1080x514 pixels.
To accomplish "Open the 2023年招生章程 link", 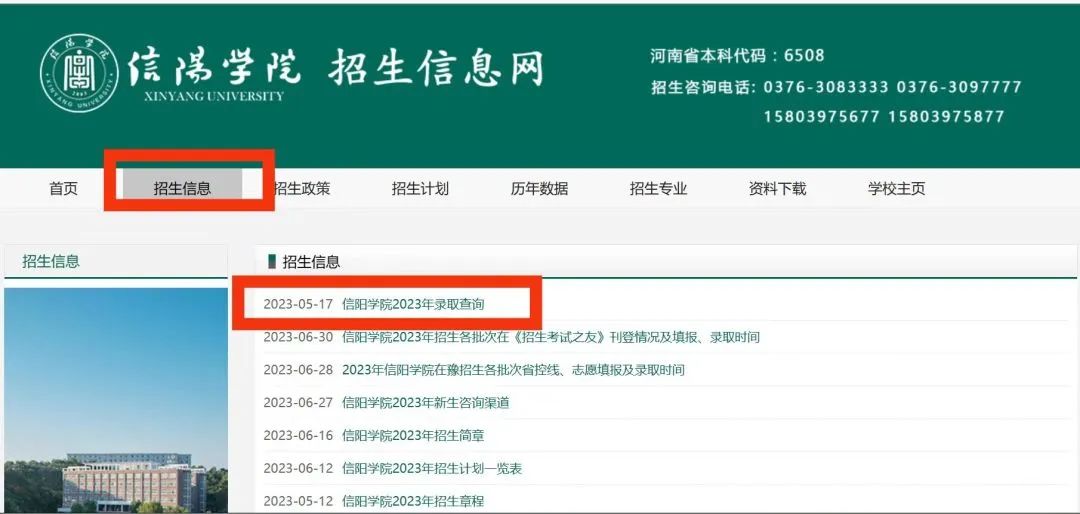I will [413, 500].
